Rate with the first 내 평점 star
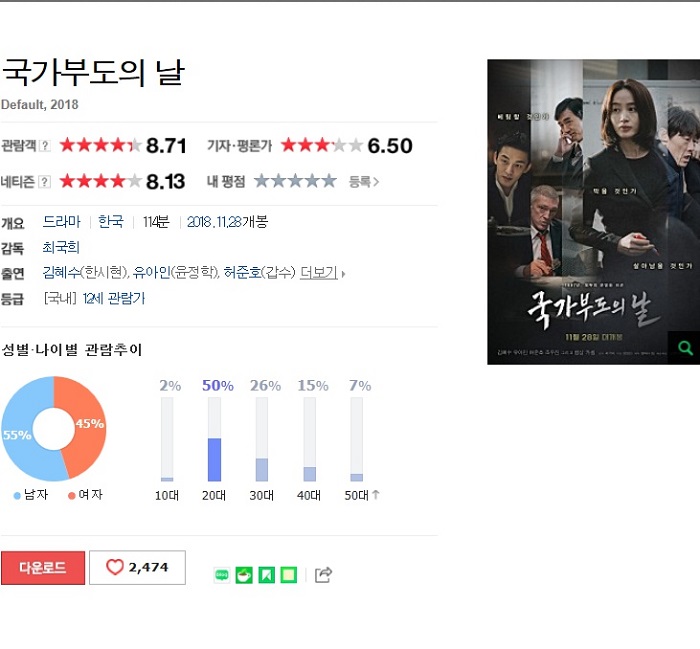The width and height of the screenshot is (700, 649). [x=262, y=181]
